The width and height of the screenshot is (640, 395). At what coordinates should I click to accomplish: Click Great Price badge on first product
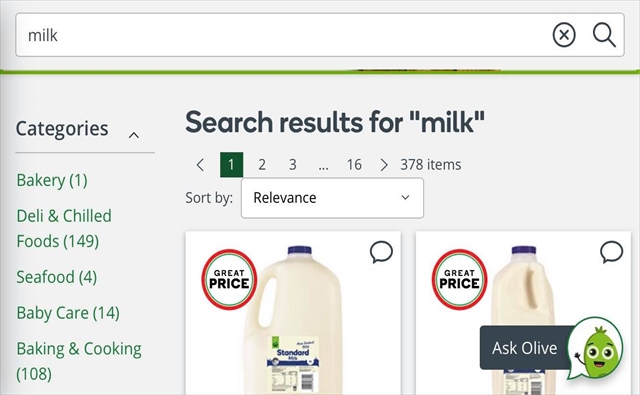click(229, 279)
